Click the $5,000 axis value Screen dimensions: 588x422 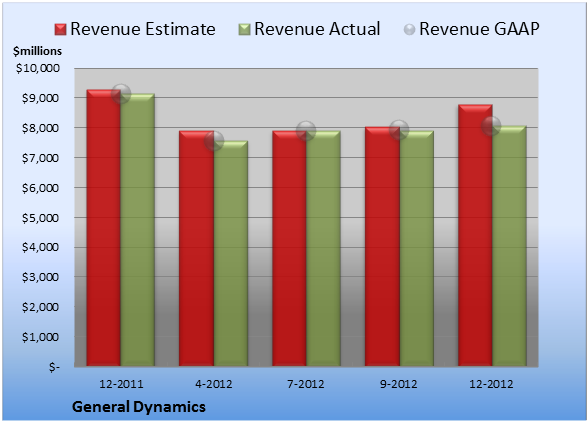pyautogui.click(x=40, y=218)
